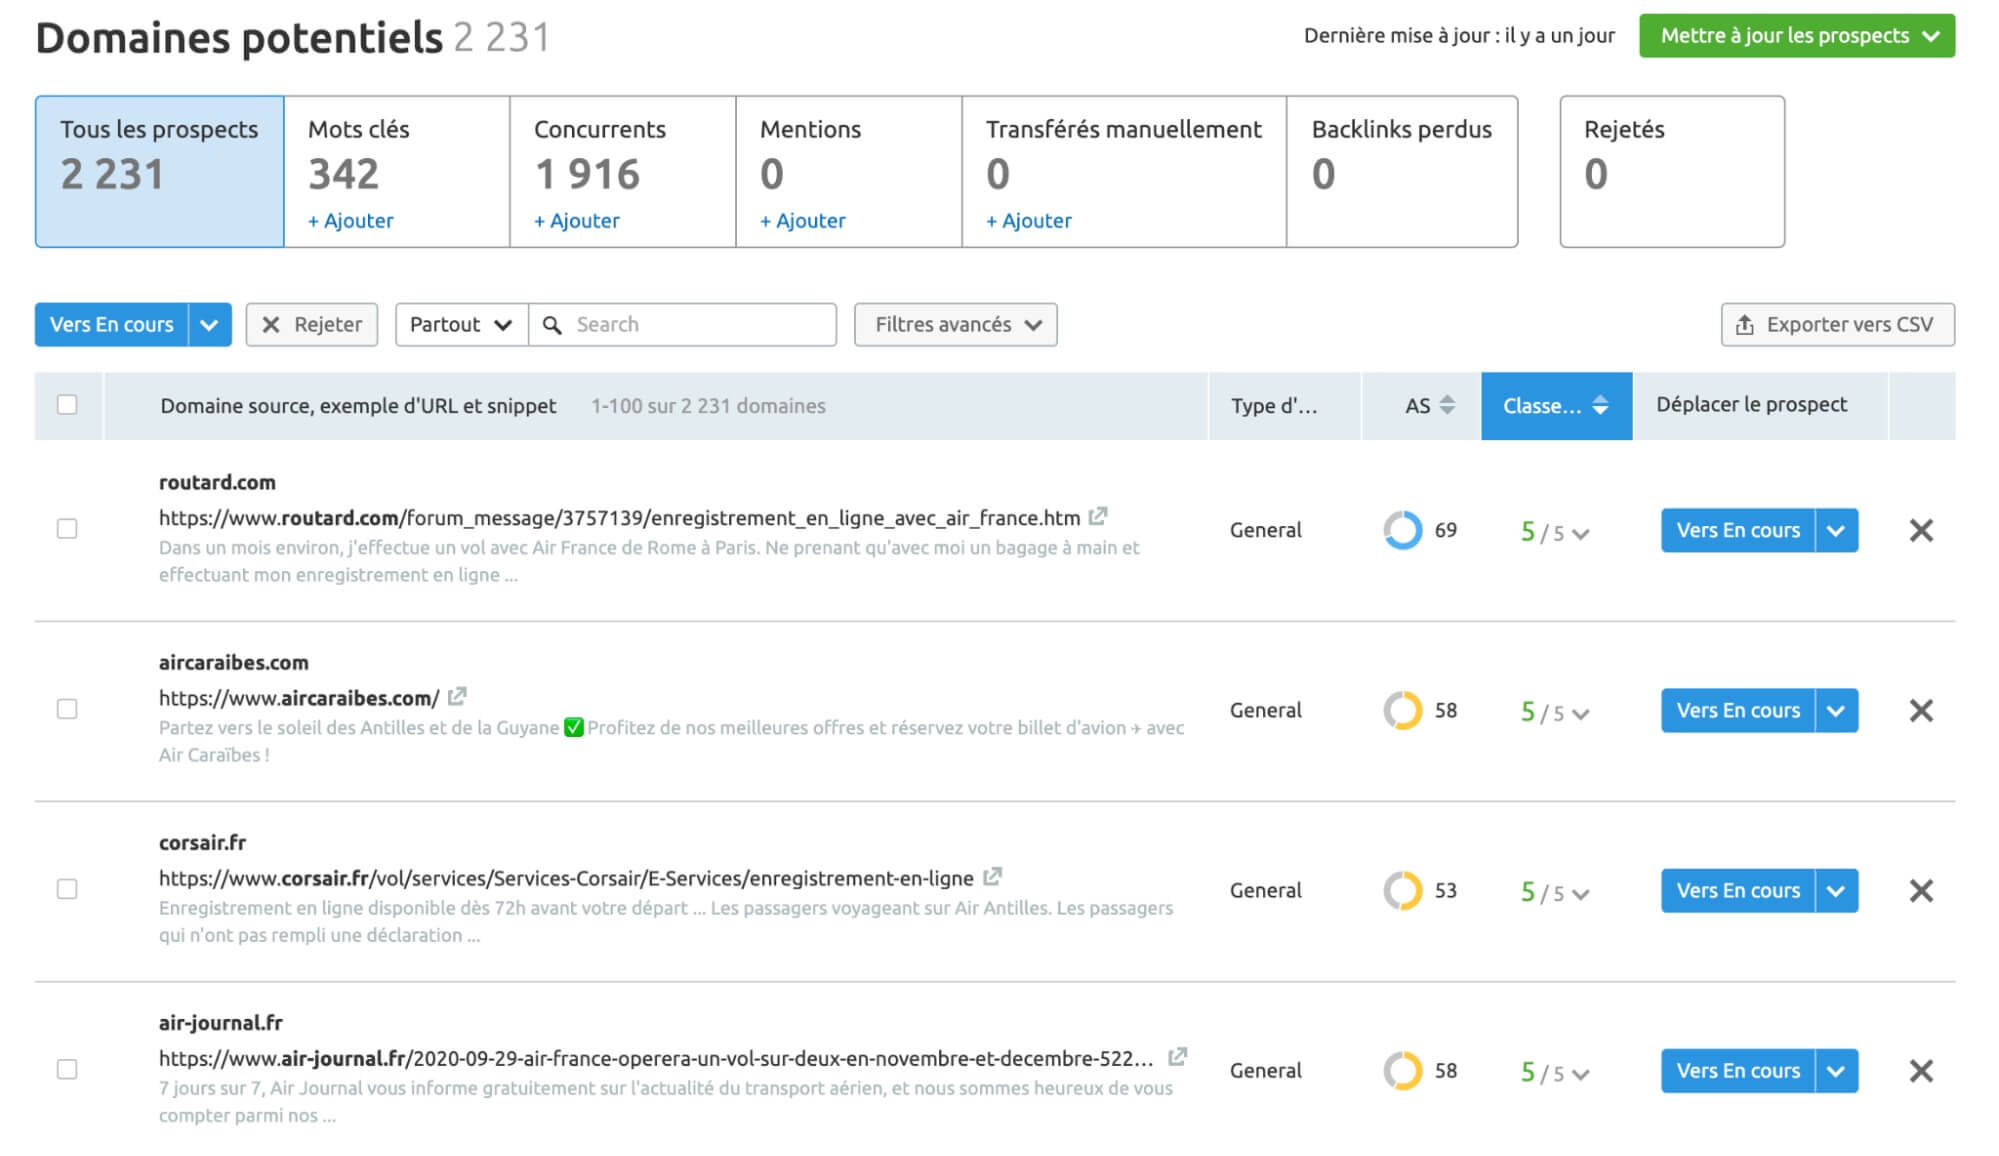The image size is (1999, 1156).
Task: Click + Ajouter under Concurrents
Action: (577, 221)
